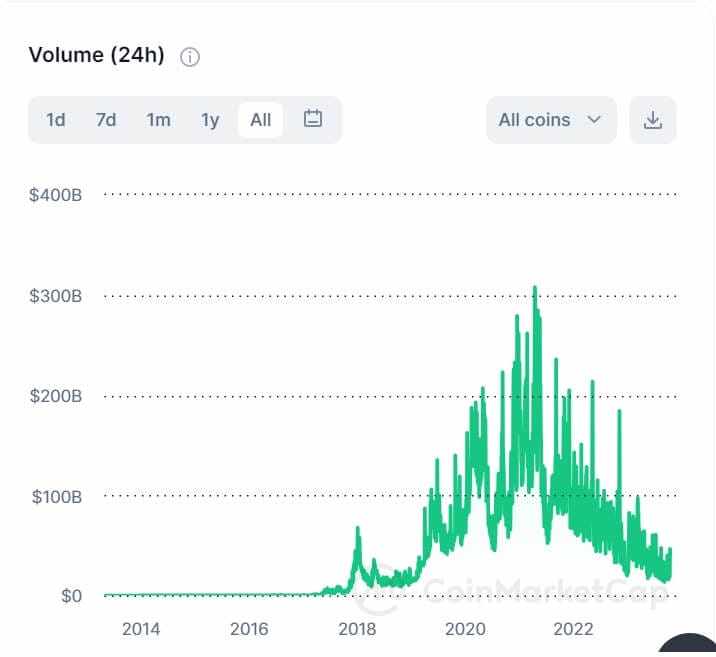Screen dimensions: 716x657
Task: Click the $300B axis label
Action: (56, 296)
